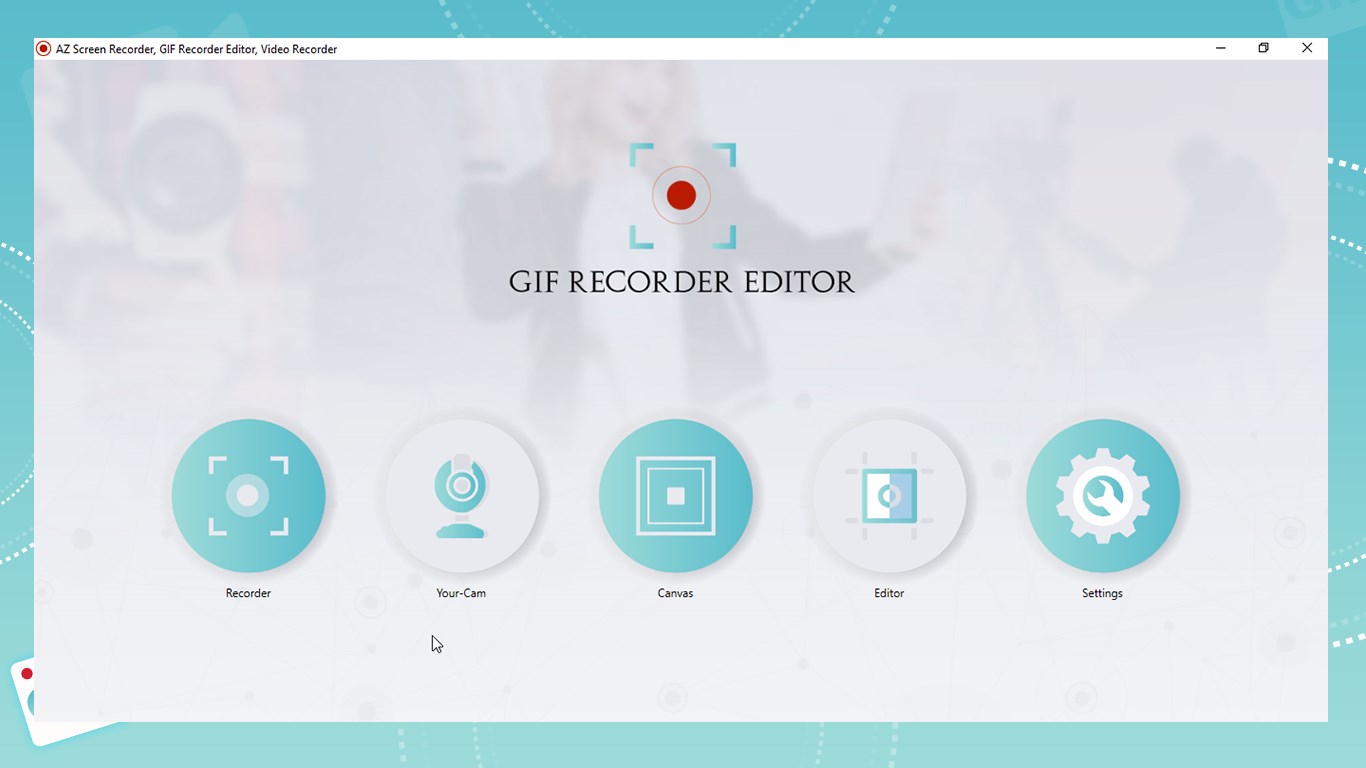Click the Your-Cam label text
This screenshot has width=1366, height=768.
click(x=461, y=592)
